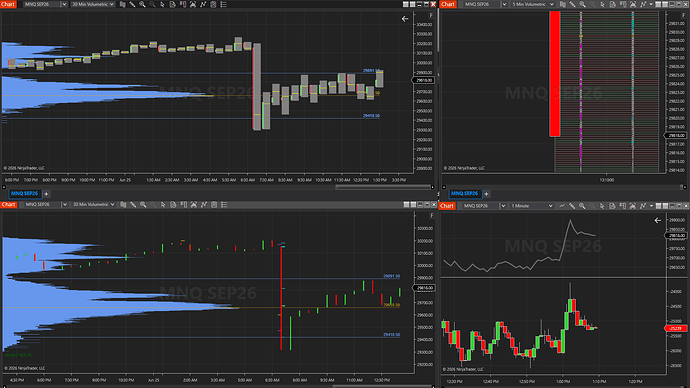The image size is (690, 388).
Task: Click the 'F' button at top-left chart price axis
Action: click(x=431, y=15)
